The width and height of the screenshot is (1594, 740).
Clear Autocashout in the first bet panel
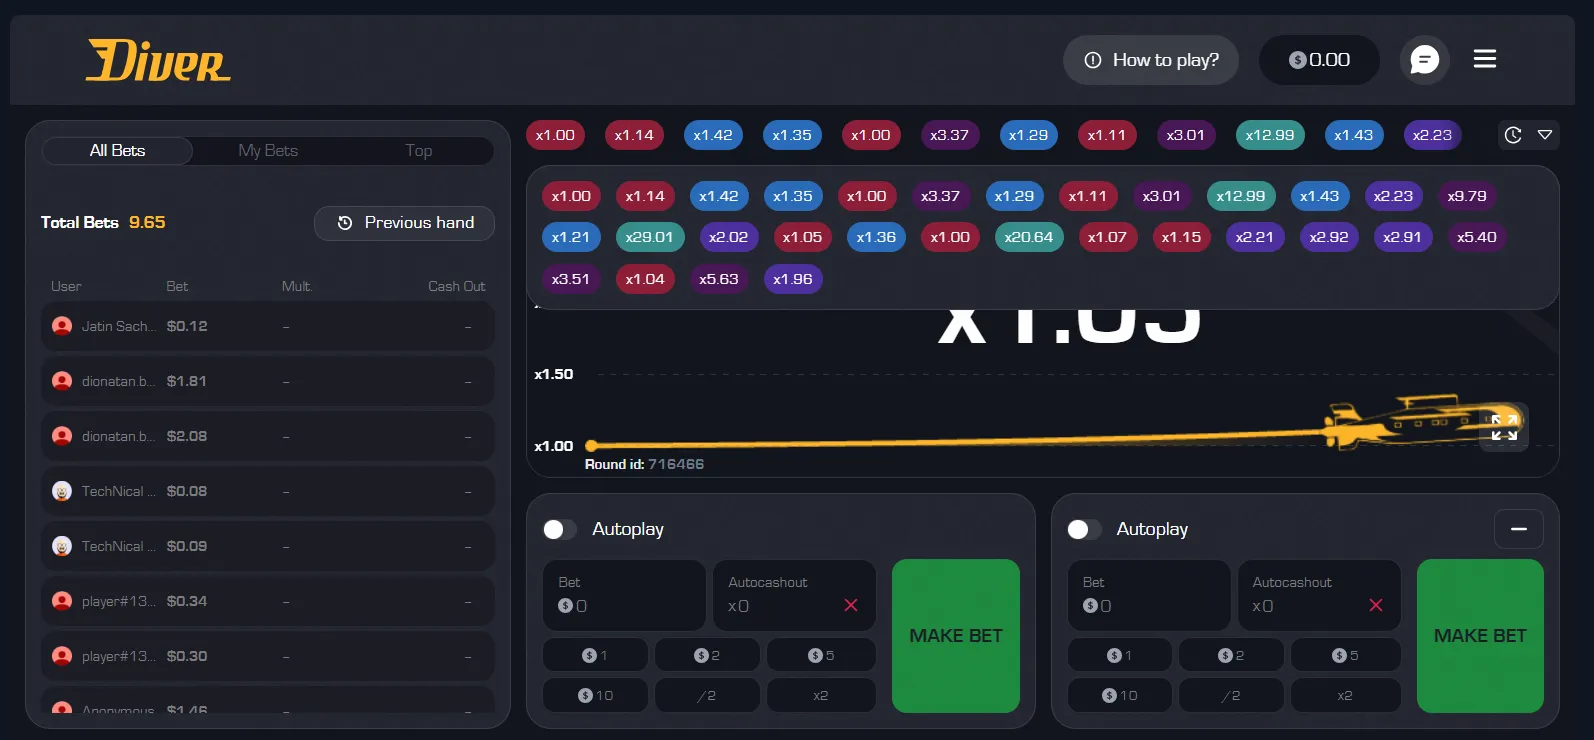[x=851, y=605]
